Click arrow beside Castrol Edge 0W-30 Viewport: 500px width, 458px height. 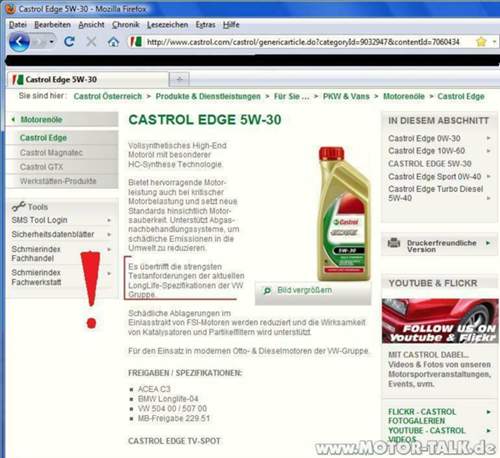click(x=488, y=138)
